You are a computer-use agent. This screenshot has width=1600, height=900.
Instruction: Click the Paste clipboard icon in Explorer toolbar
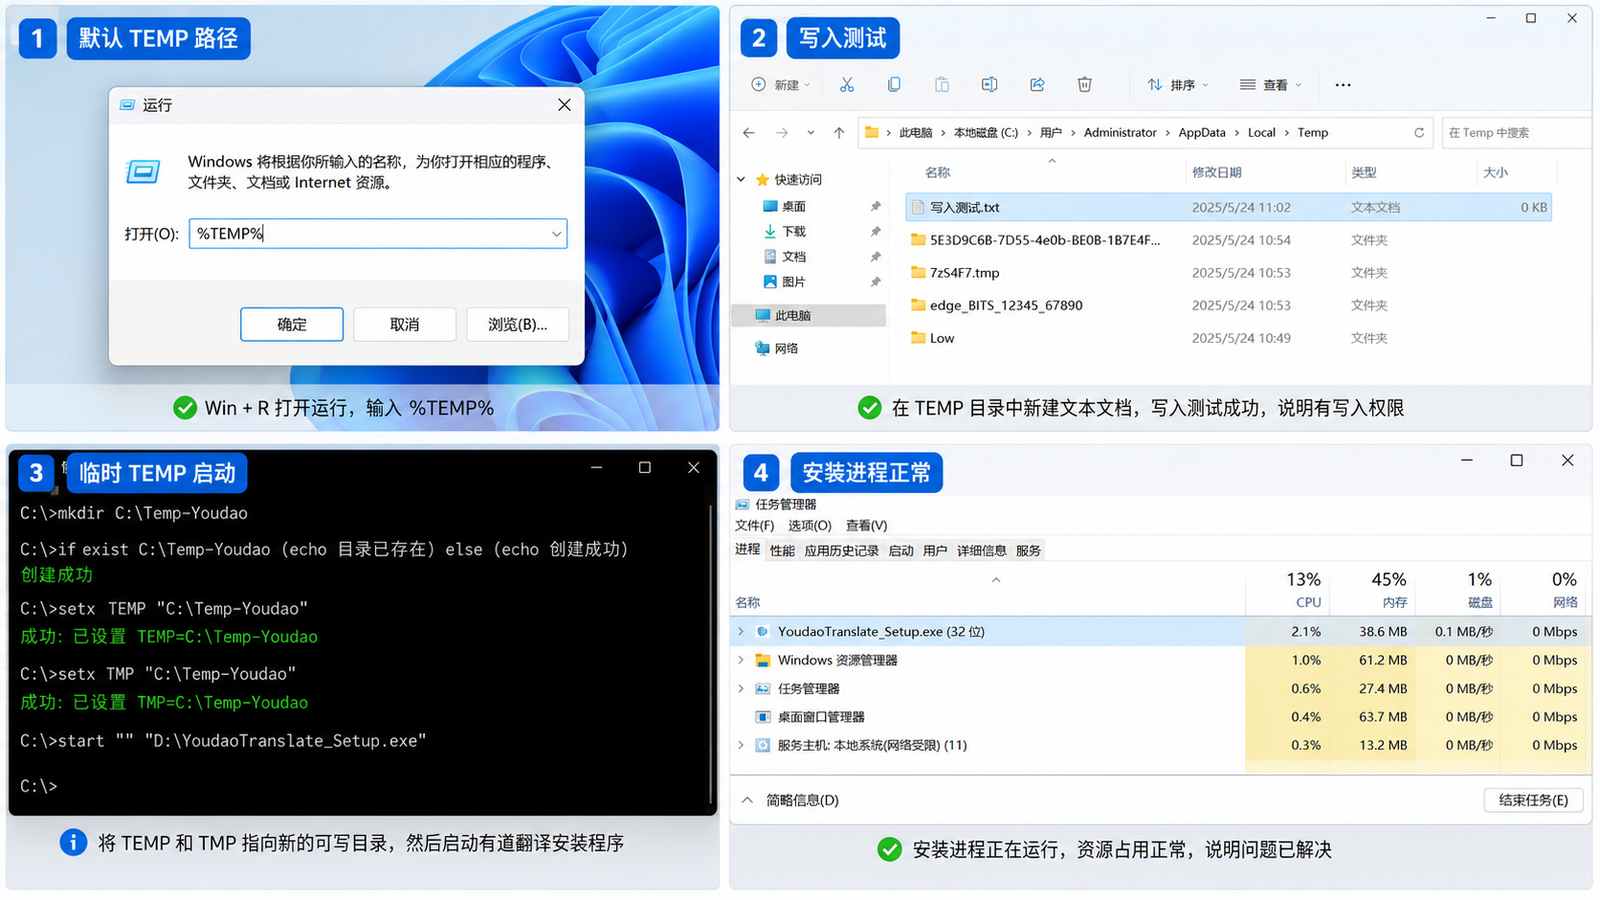tap(942, 85)
